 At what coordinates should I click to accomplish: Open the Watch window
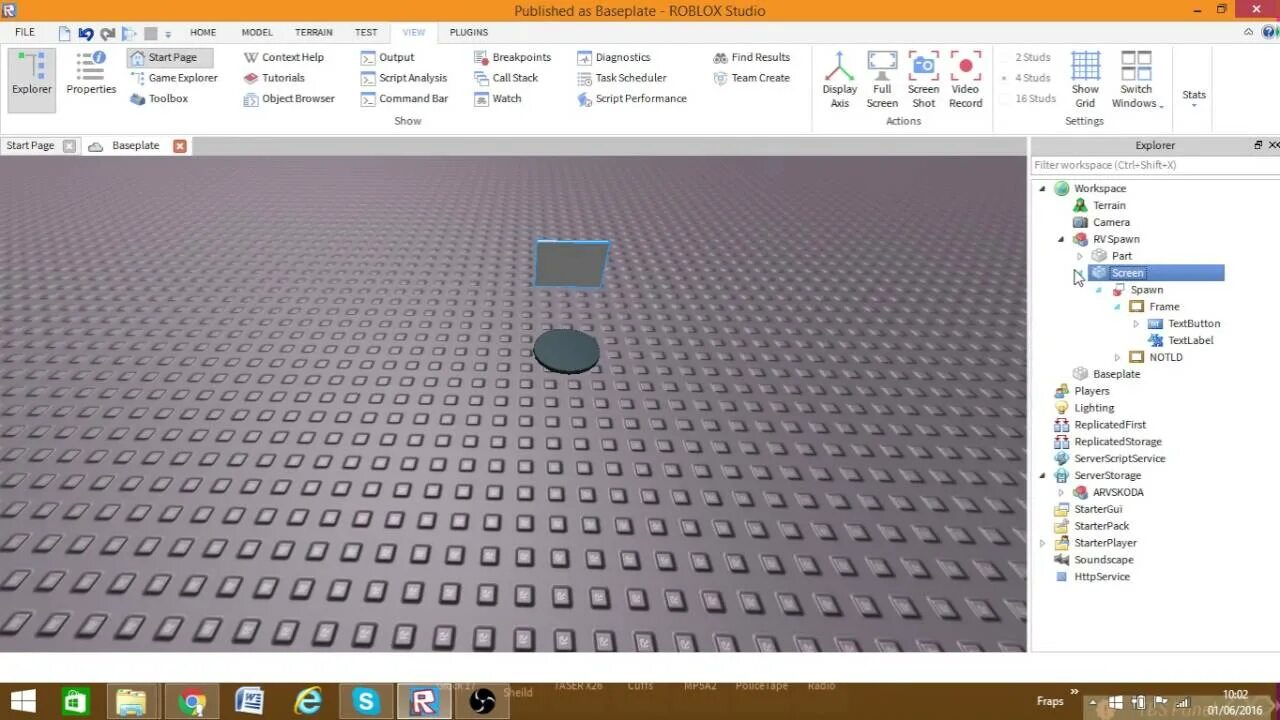tap(498, 99)
